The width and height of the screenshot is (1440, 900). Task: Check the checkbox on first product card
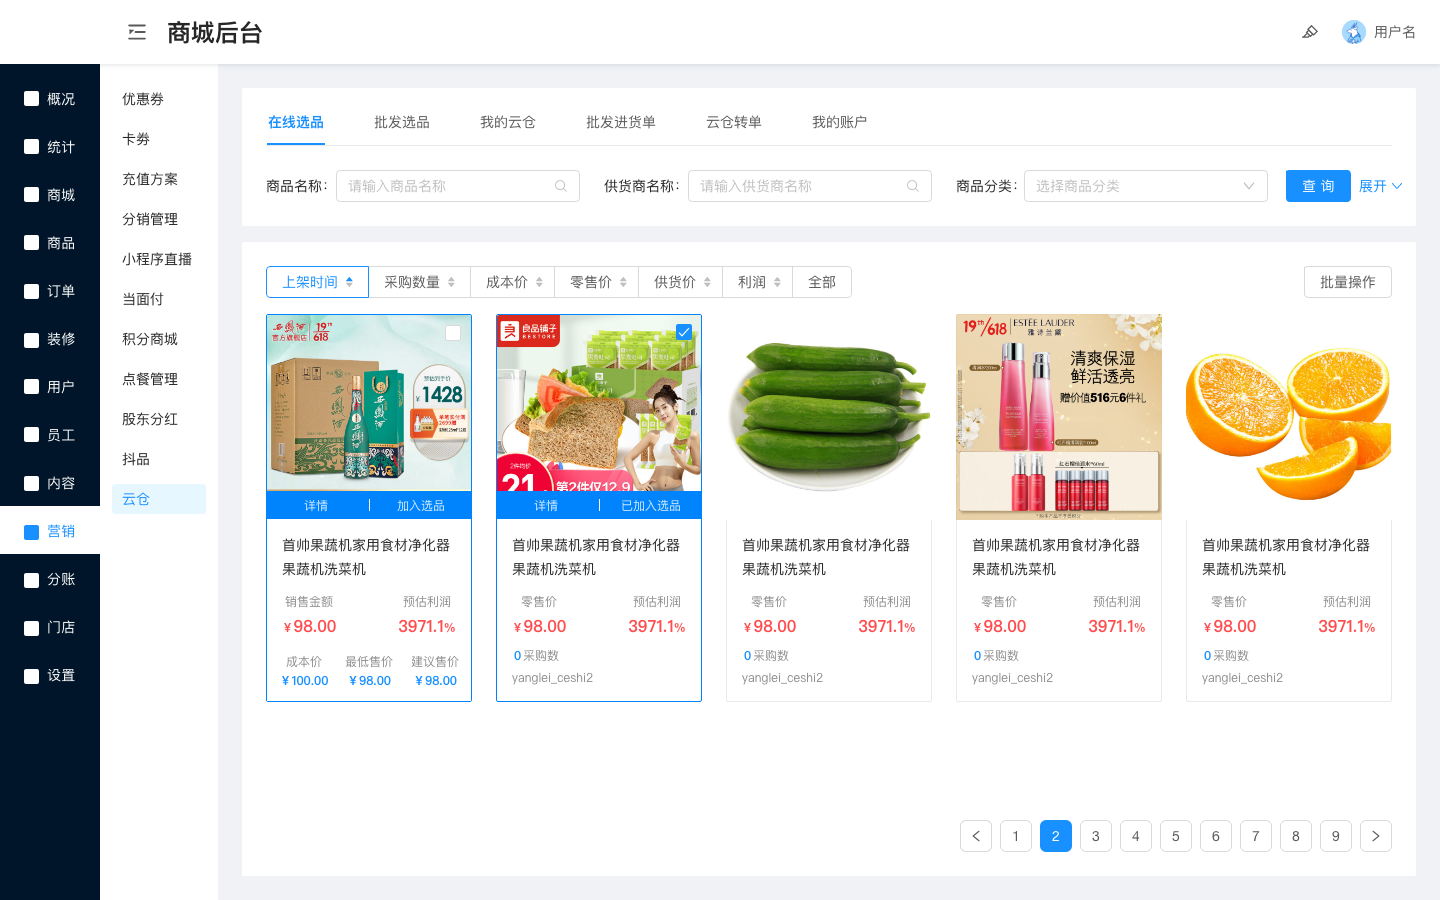tap(453, 333)
